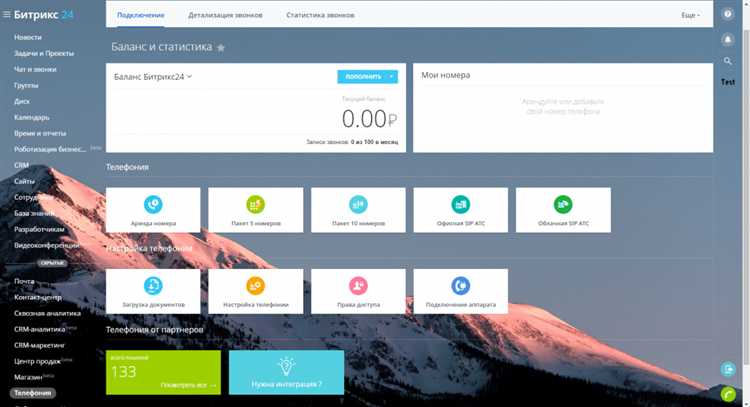The width and height of the screenshot is (750, 407).
Task: Expand the Еще menu
Action: [690, 15]
